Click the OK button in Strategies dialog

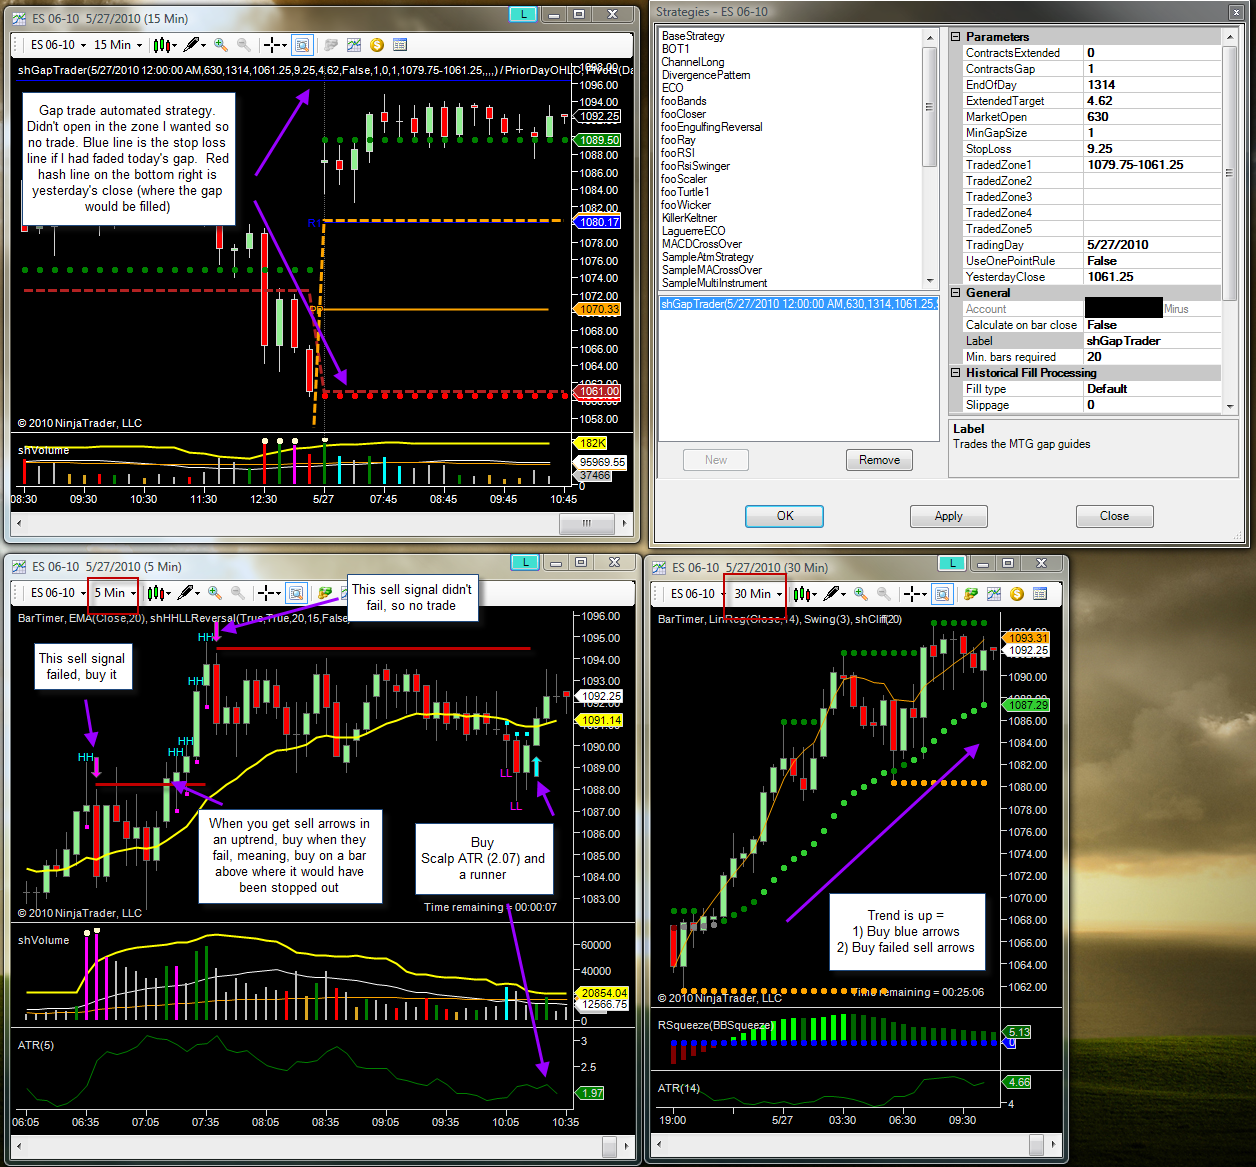[x=785, y=516]
